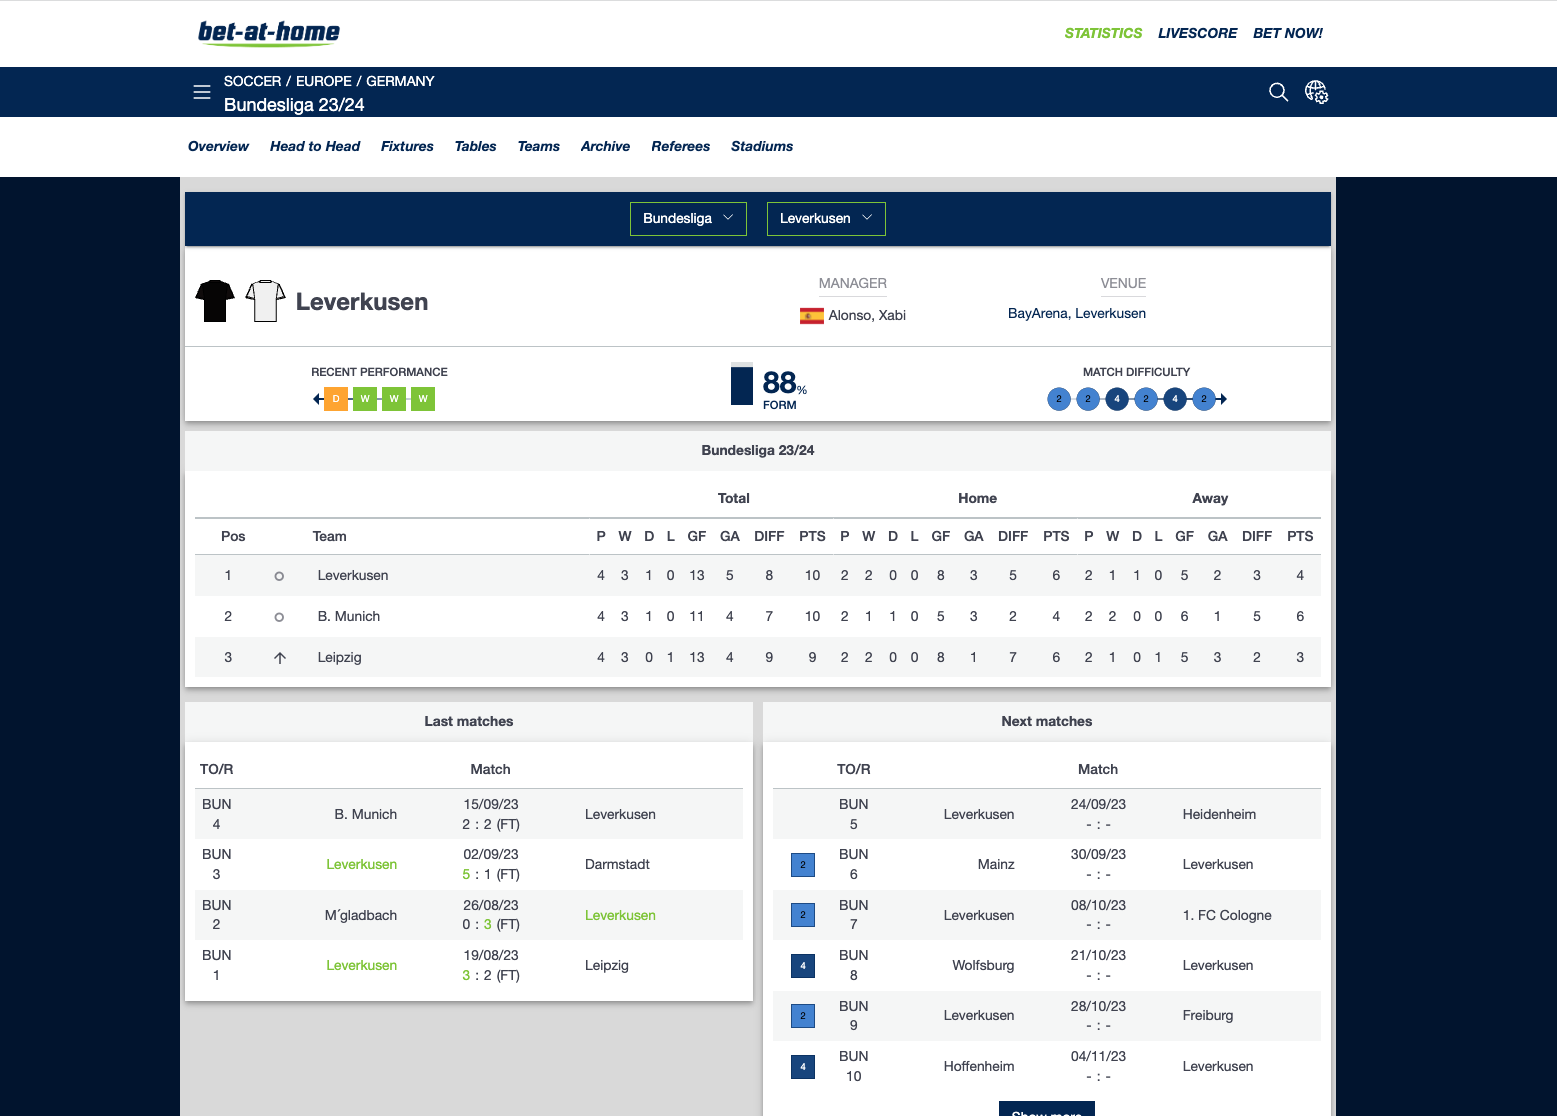Open the hamburger navigation menu
Screen dimensions: 1557x1116
[x=202, y=92]
